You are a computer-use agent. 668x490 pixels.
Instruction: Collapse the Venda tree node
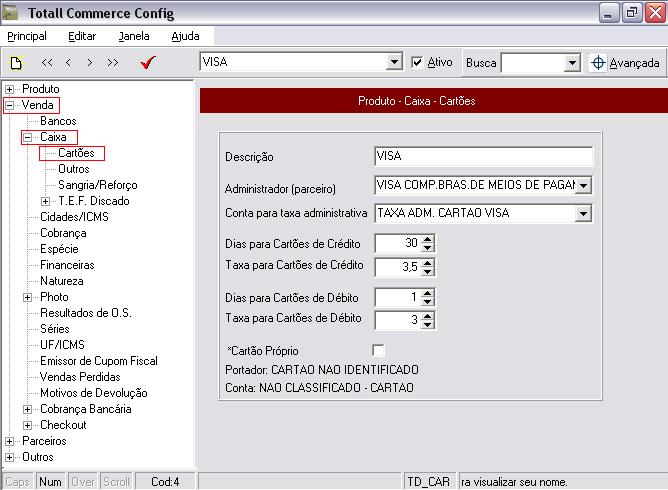click(x=9, y=105)
